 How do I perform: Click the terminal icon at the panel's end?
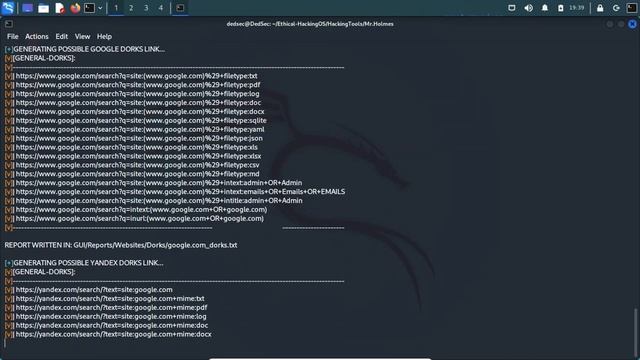[631, 8]
